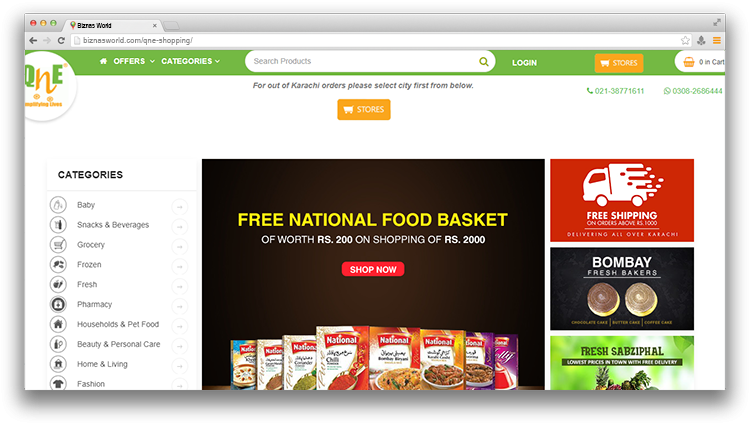Open the Baby category icon

point(58,205)
